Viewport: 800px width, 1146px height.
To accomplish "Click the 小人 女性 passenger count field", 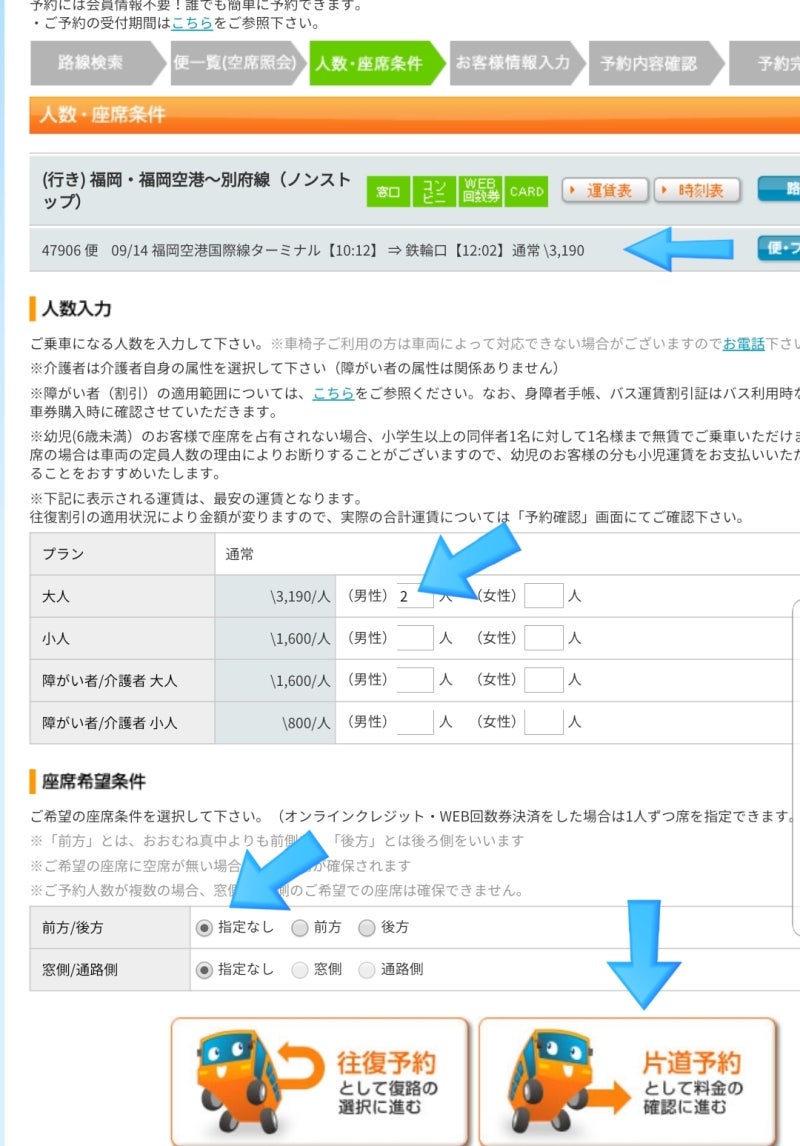I will click(x=544, y=638).
